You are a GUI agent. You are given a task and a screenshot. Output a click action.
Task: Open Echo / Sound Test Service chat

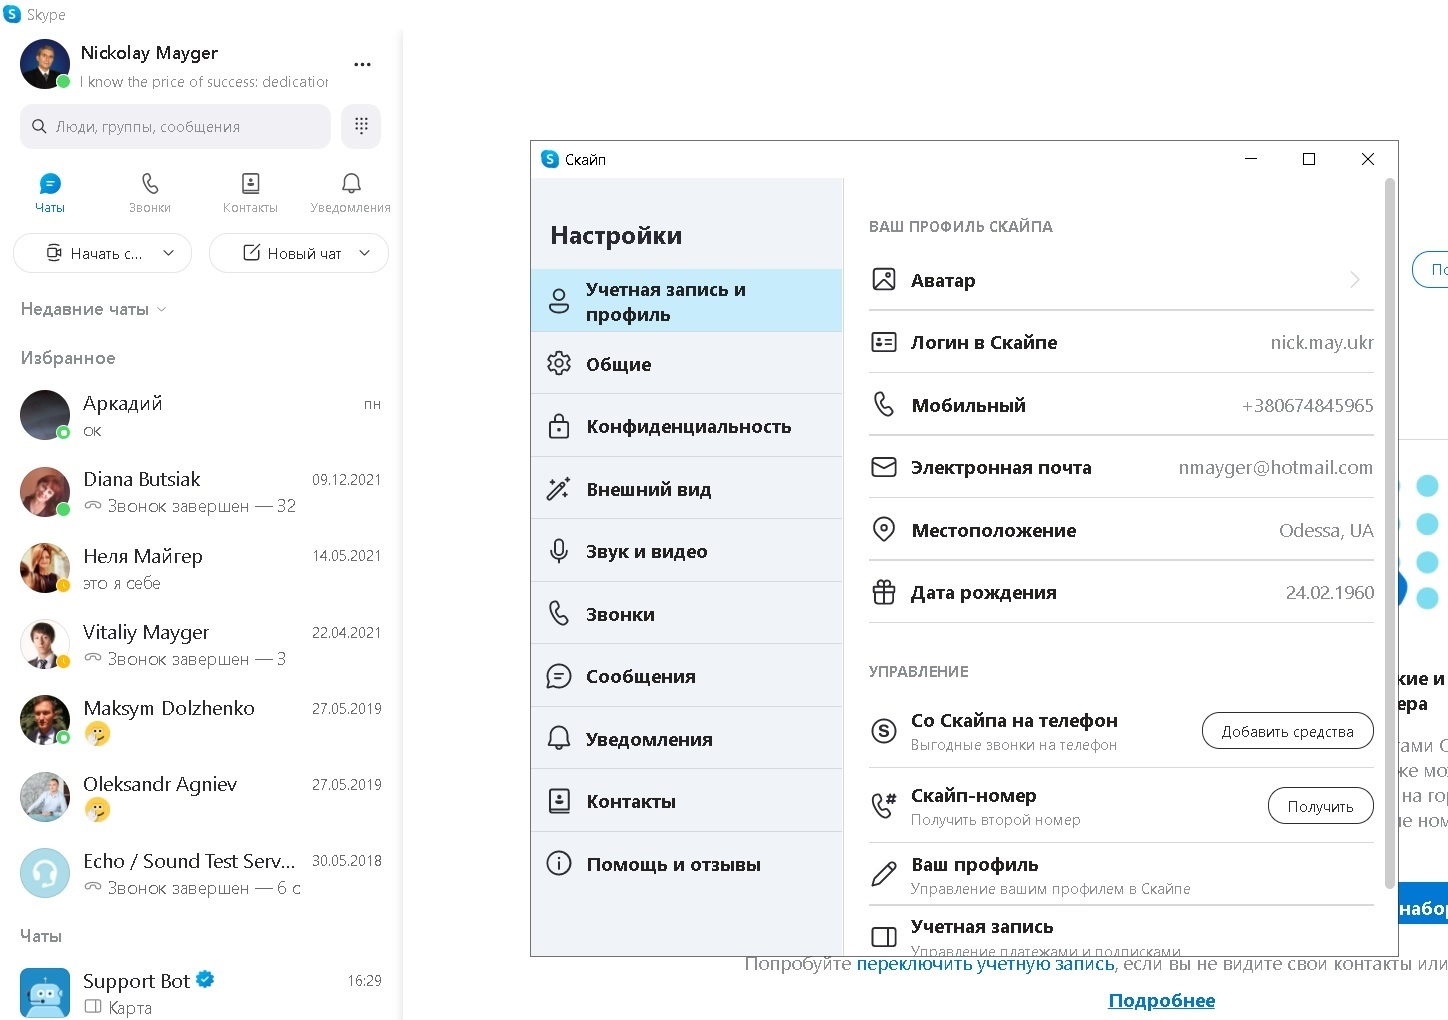201,873
